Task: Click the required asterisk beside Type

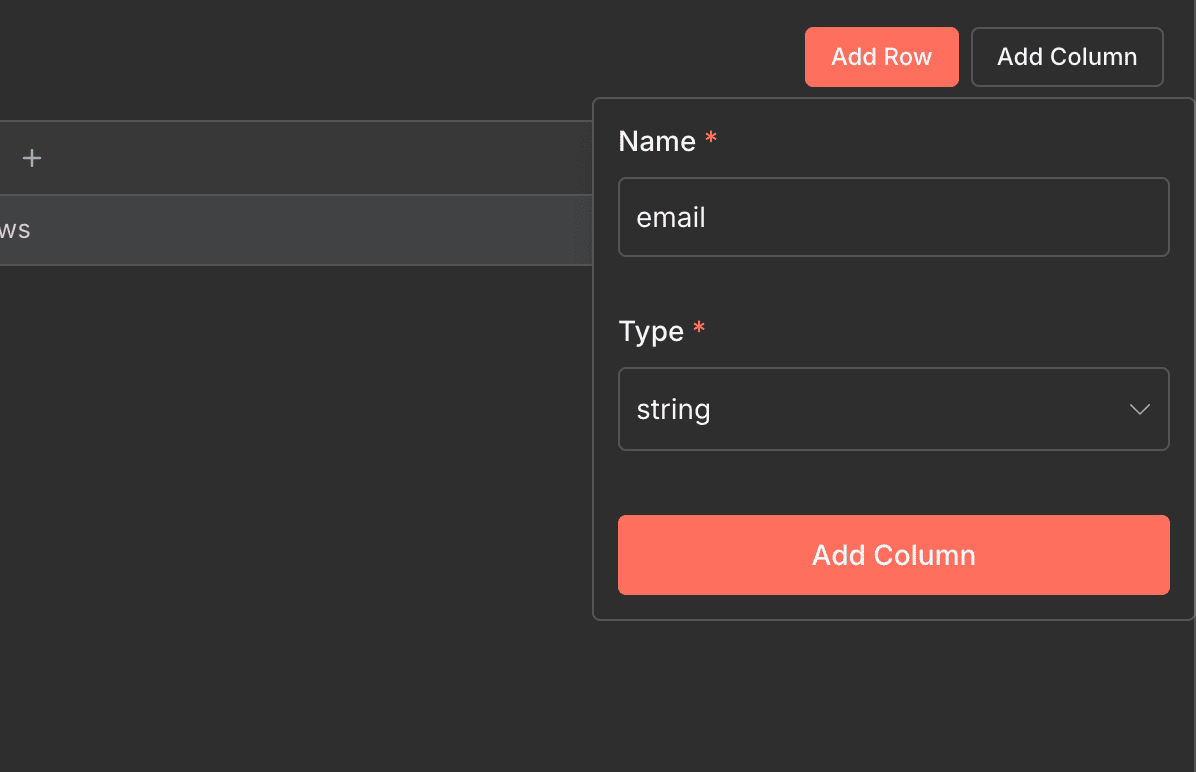Action: (x=698, y=331)
